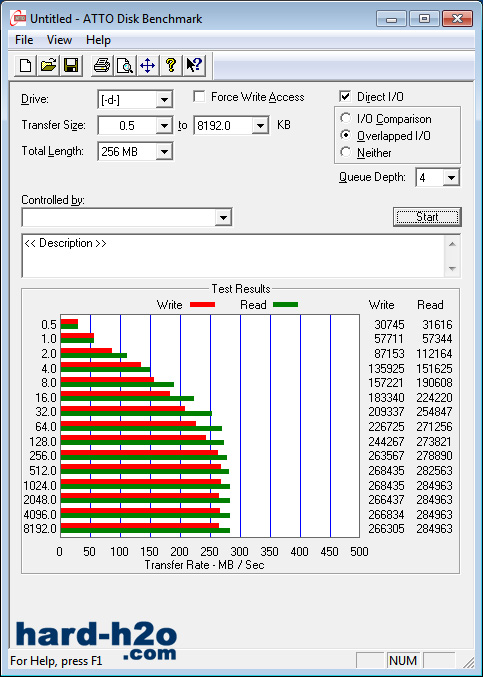Click write value 266305 for 8192.0 KB
The height and width of the screenshot is (677, 483).
point(386,529)
